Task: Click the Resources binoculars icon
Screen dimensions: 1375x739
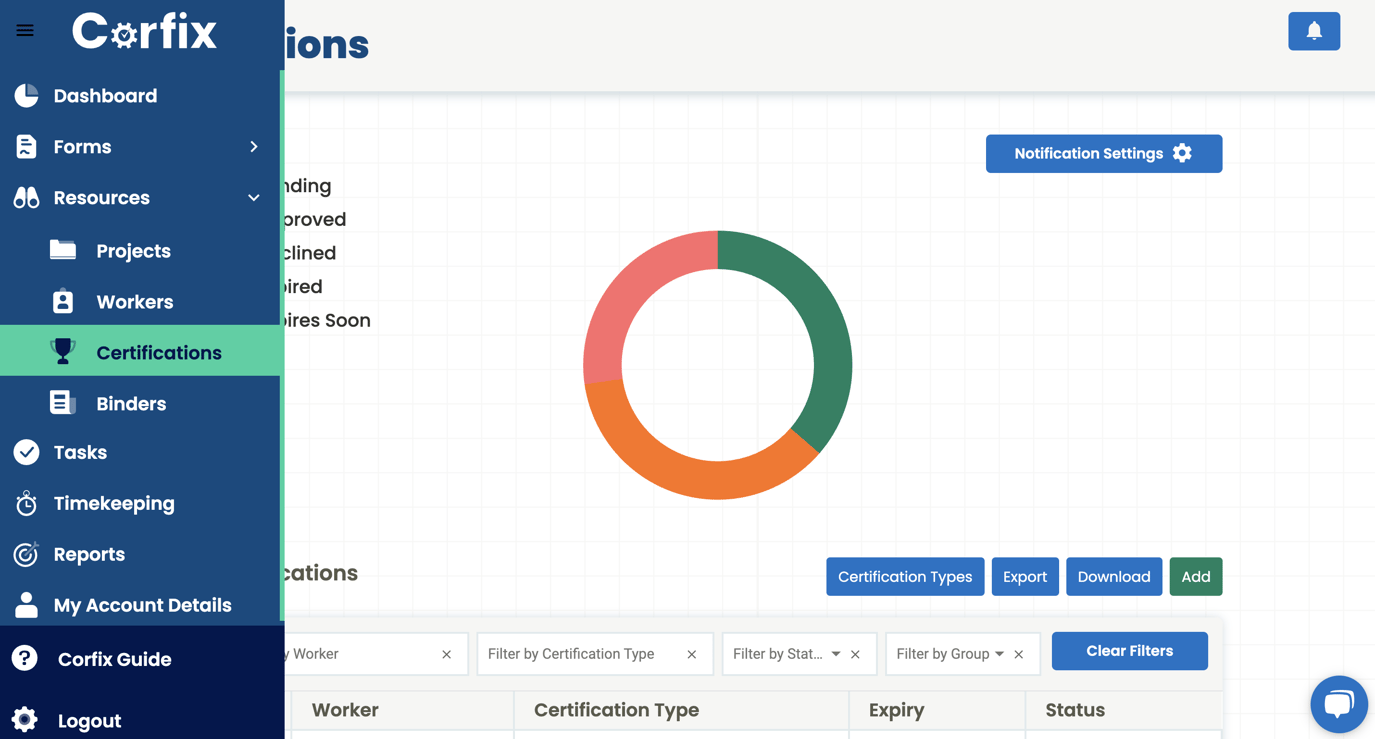Action: tap(26, 198)
